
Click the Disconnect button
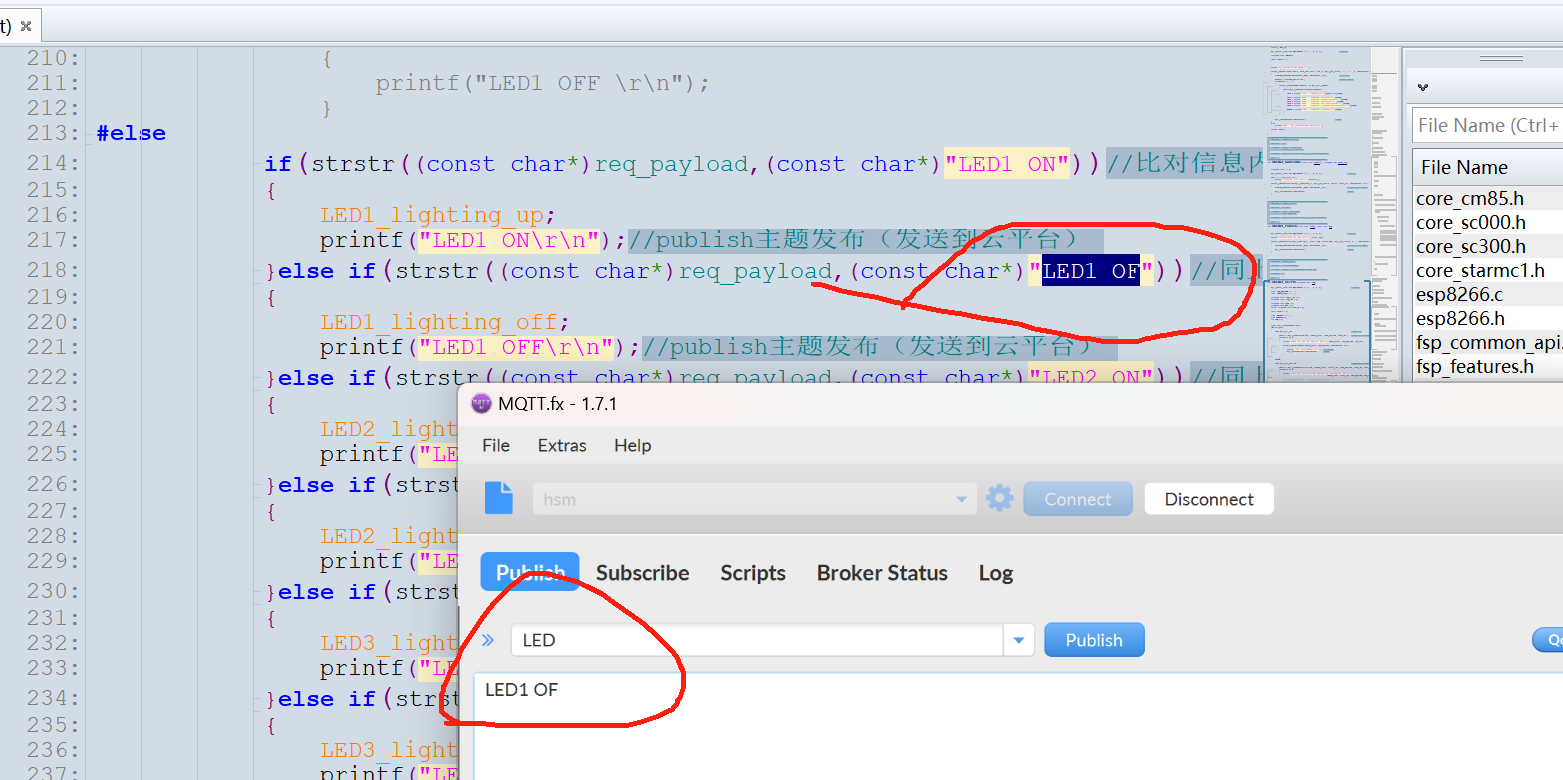pyautogui.click(x=1209, y=499)
